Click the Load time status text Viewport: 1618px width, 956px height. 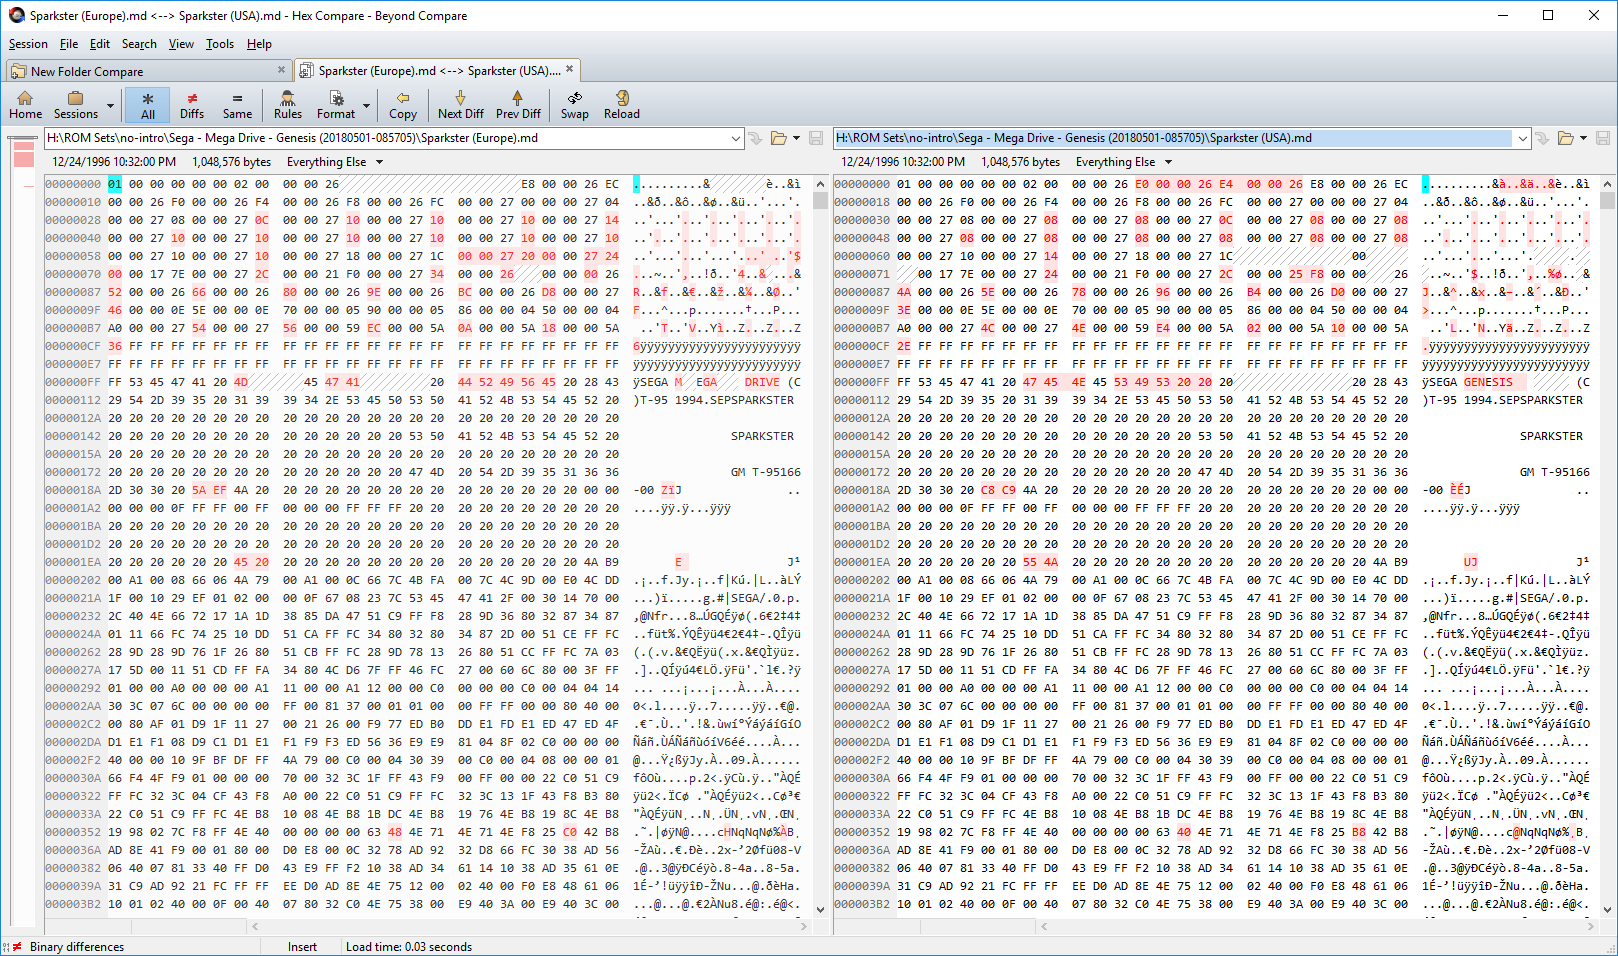pos(409,947)
